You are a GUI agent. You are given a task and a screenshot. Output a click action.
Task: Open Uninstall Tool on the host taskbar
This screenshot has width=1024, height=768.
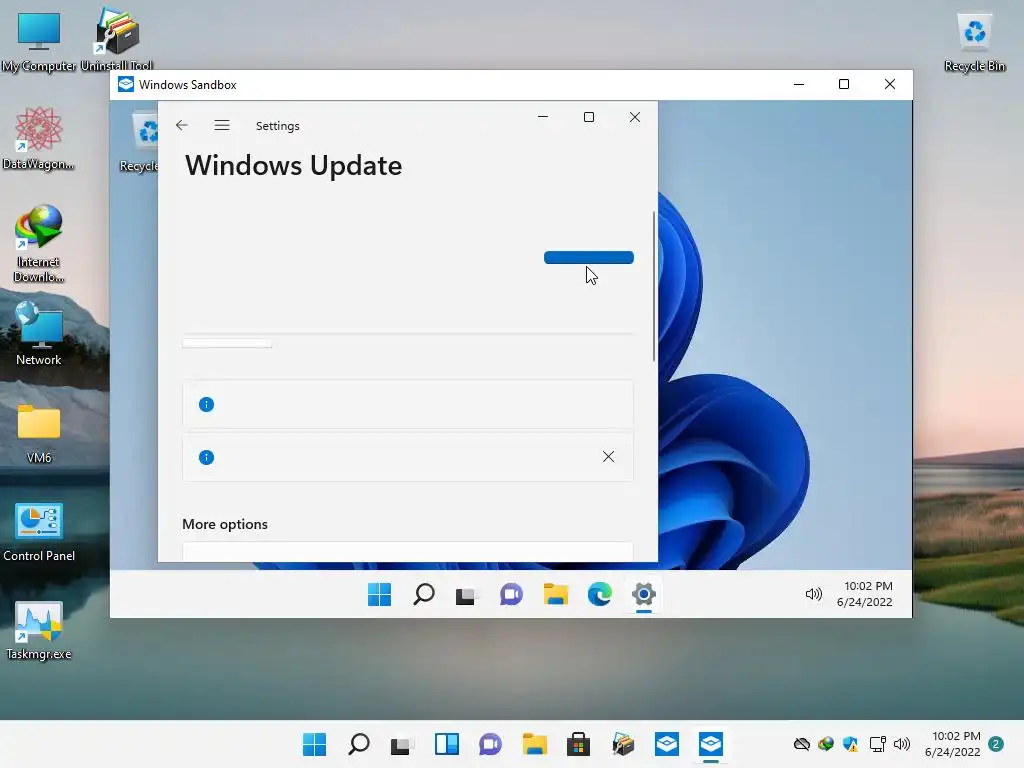(622, 744)
